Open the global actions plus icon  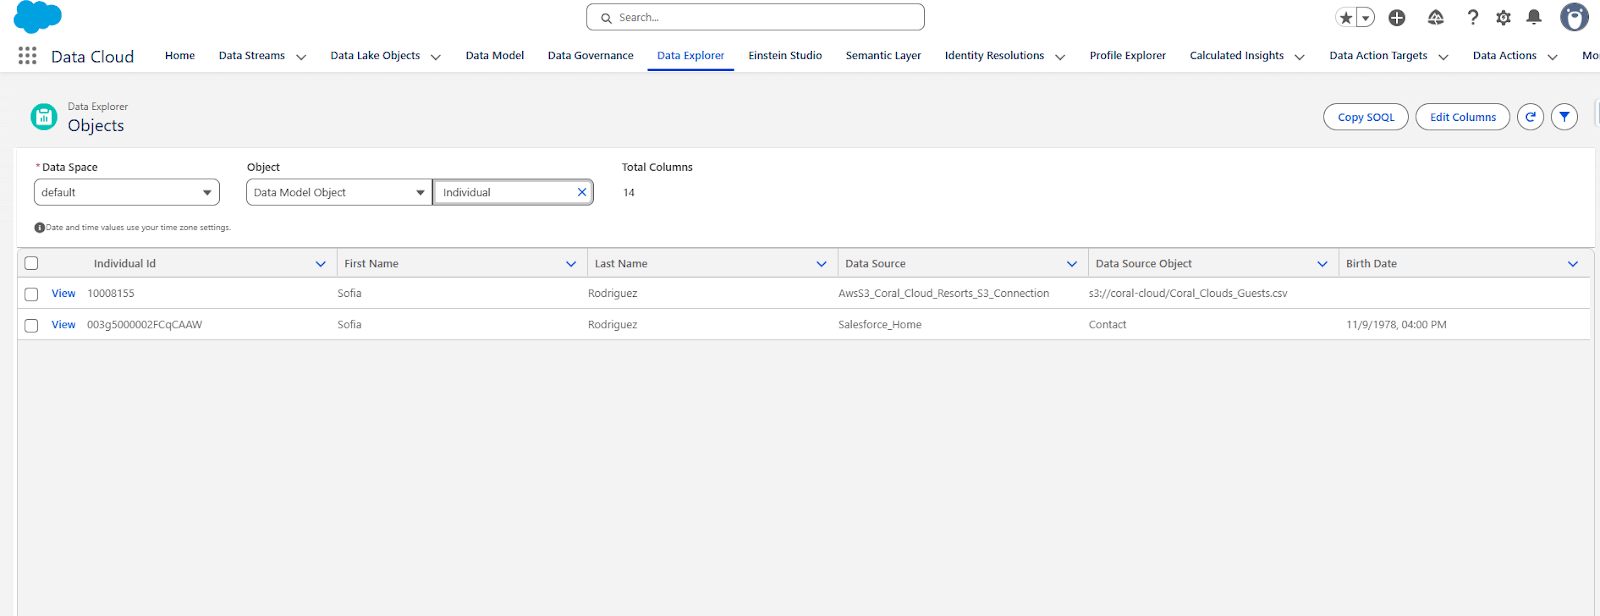click(1397, 17)
